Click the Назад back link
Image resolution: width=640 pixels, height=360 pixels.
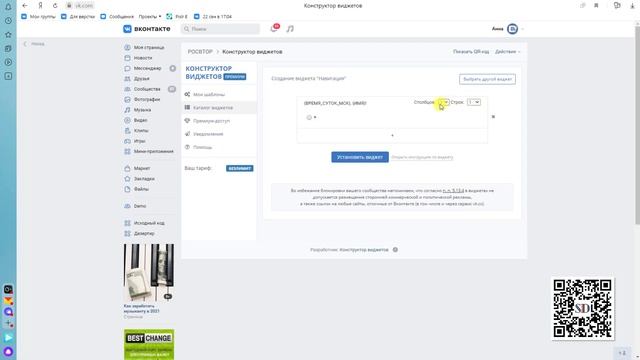tap(34, 44)
